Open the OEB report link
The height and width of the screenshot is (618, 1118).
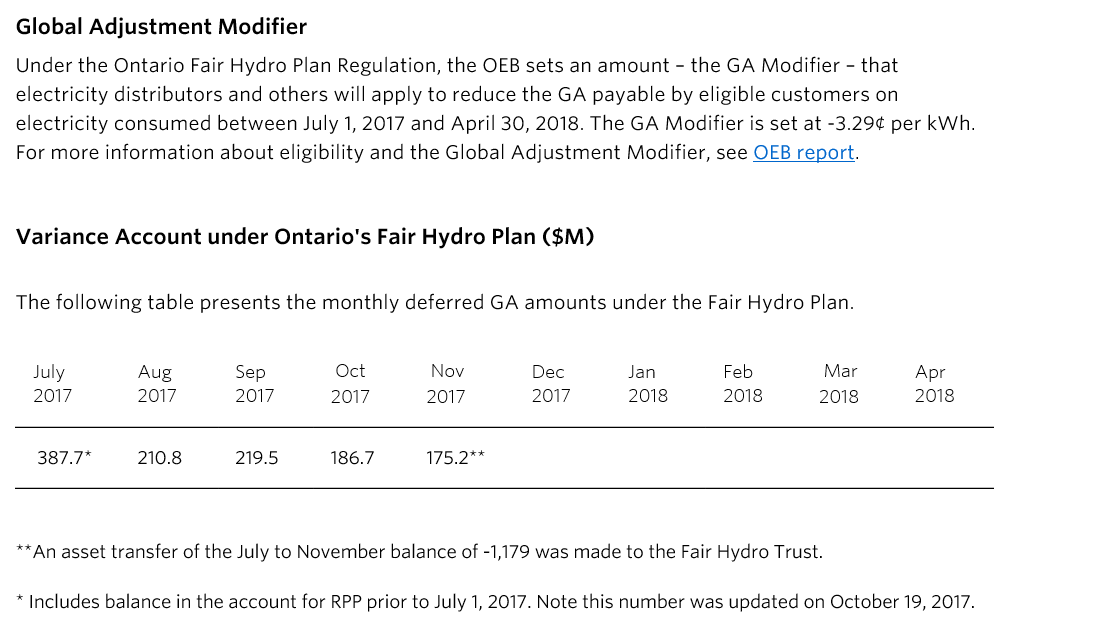click(804, 153)
